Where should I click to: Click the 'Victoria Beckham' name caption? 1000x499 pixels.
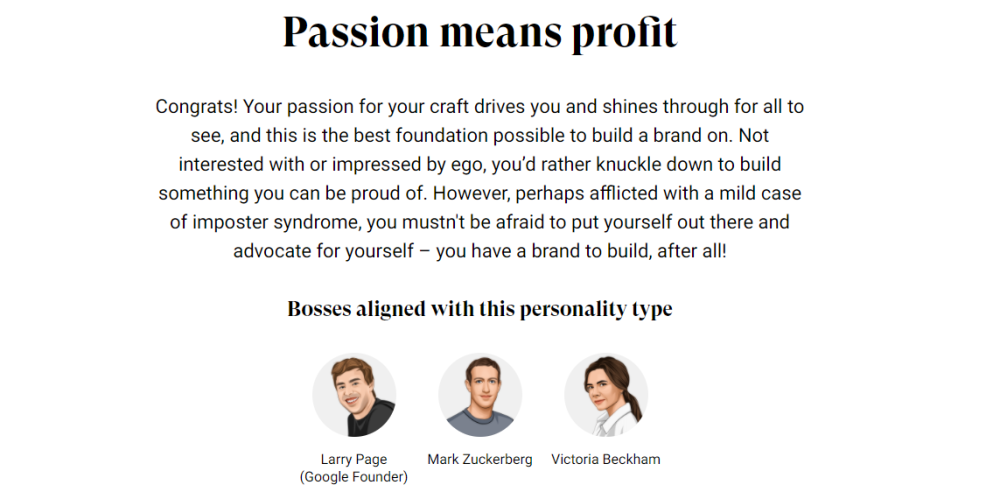click(x=606, y=459)
